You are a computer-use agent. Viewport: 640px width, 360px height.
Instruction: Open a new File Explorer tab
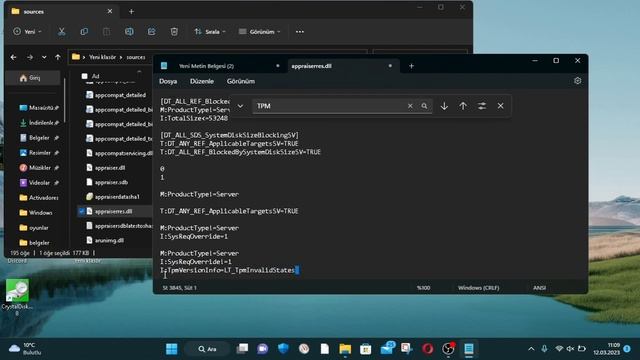pos(131,11)
